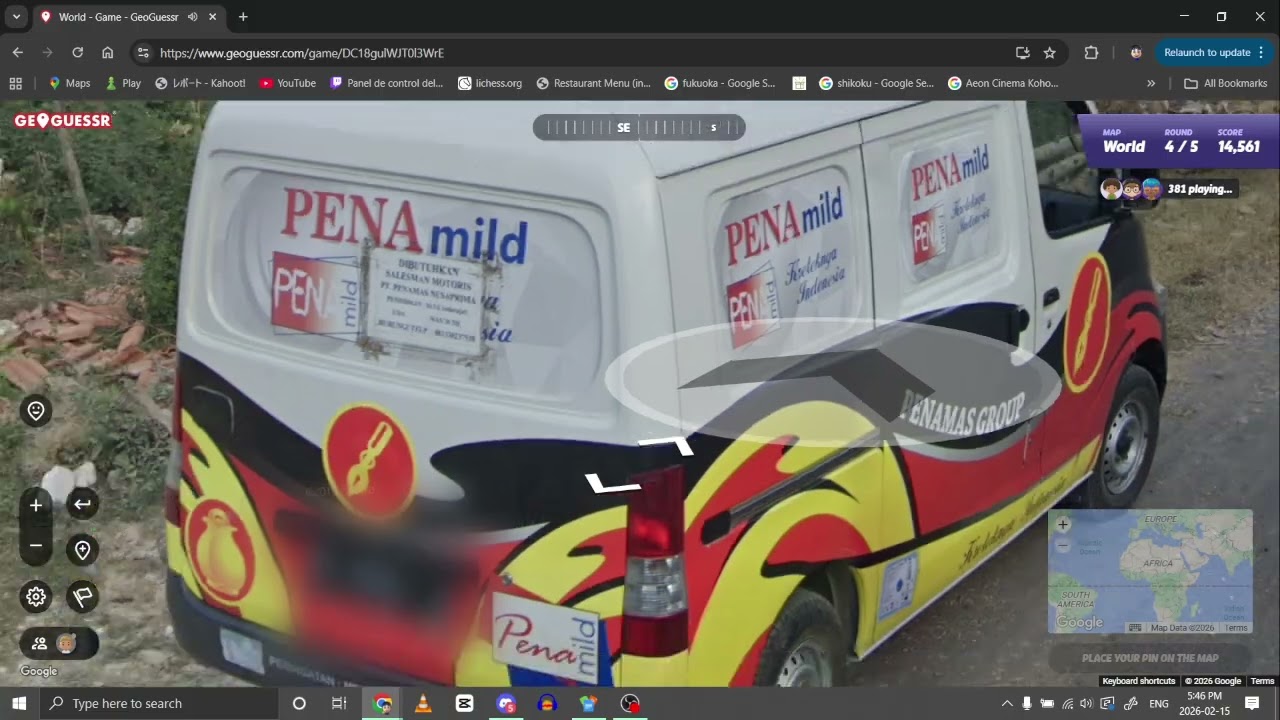
Task: Open the Kahoot! bookmark
Action: click(200, 83)
